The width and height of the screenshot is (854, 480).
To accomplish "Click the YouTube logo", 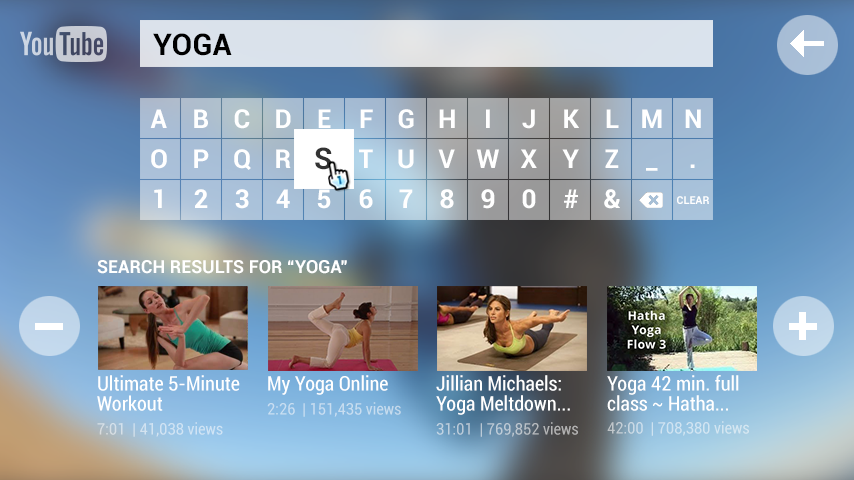I will tap(63, 44).
